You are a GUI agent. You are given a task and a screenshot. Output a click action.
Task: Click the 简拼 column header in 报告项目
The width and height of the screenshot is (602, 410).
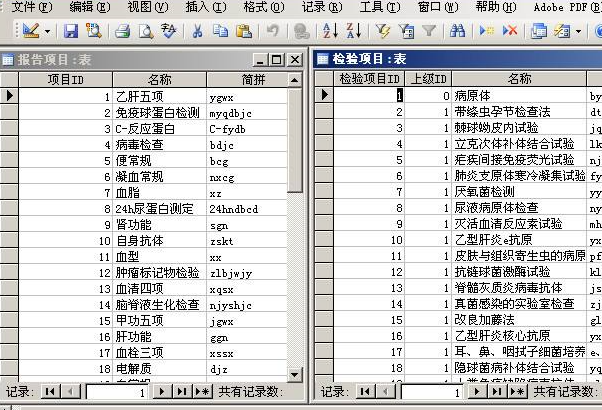[246, 80]
